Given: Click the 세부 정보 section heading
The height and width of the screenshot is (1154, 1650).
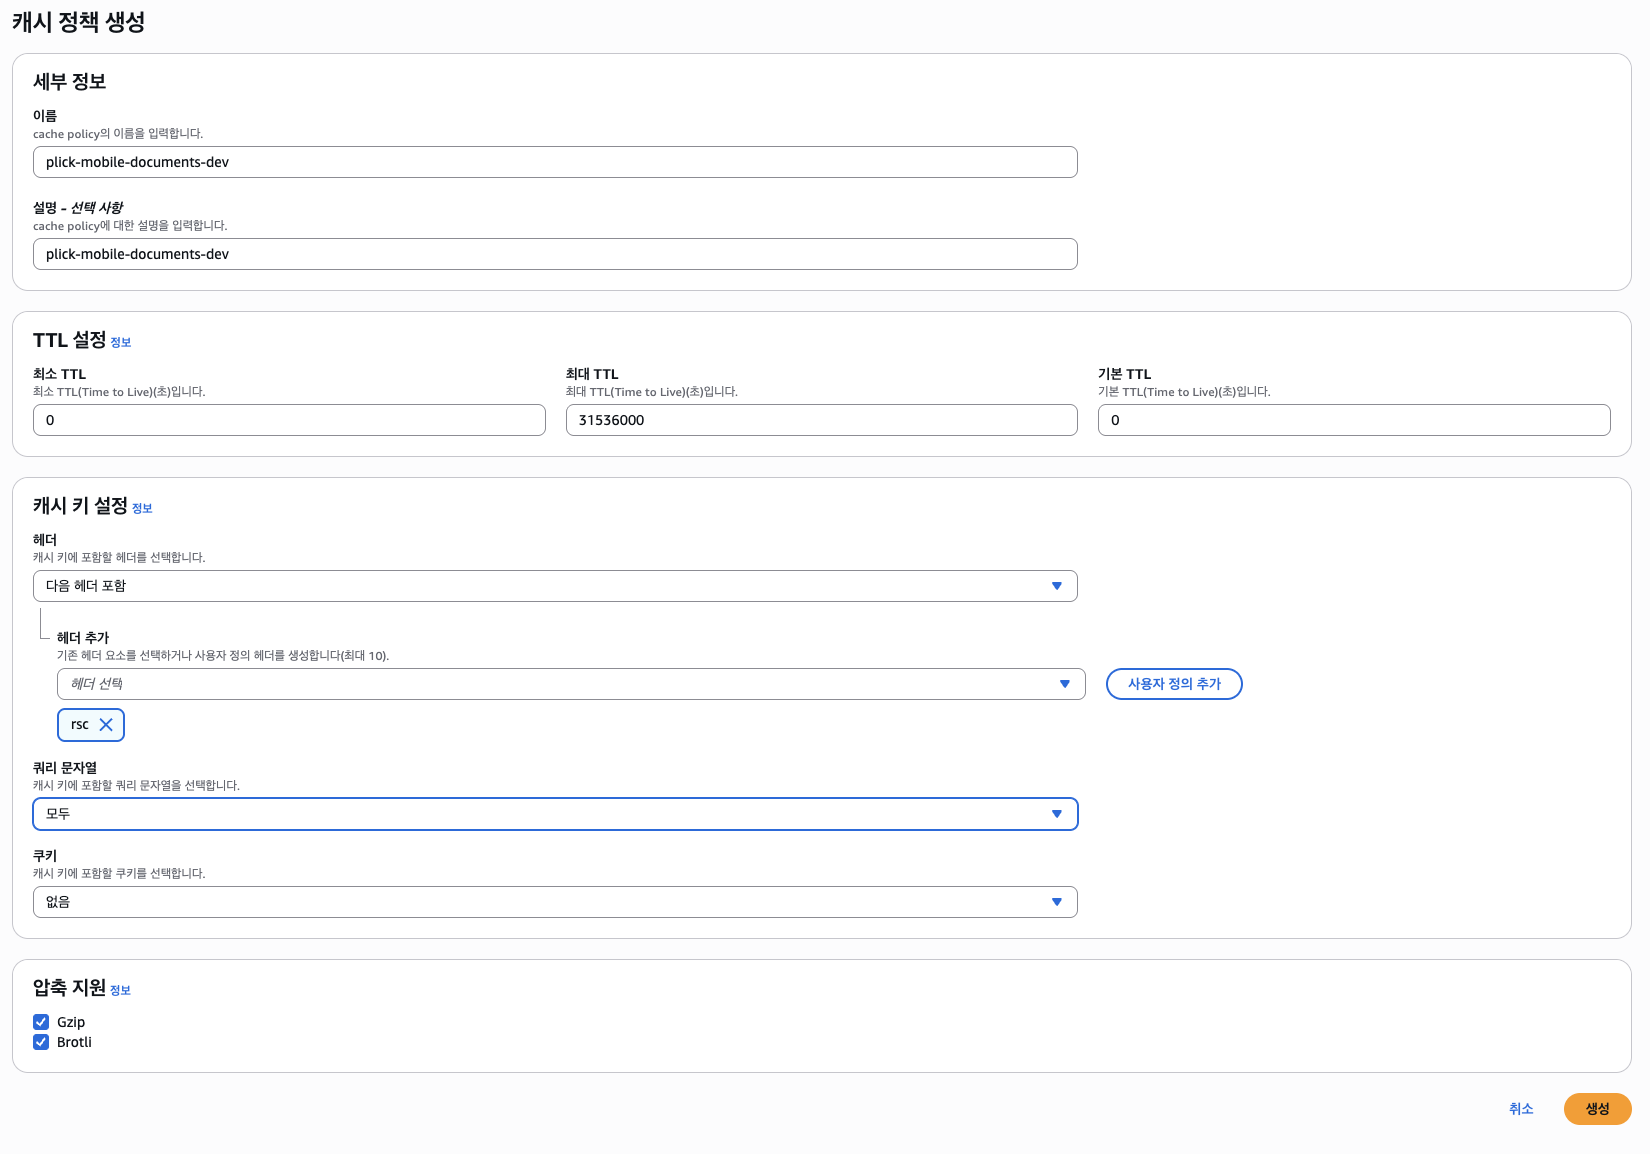Looking at the screenshot, I should pyautogui.click(x=70, y=82).
